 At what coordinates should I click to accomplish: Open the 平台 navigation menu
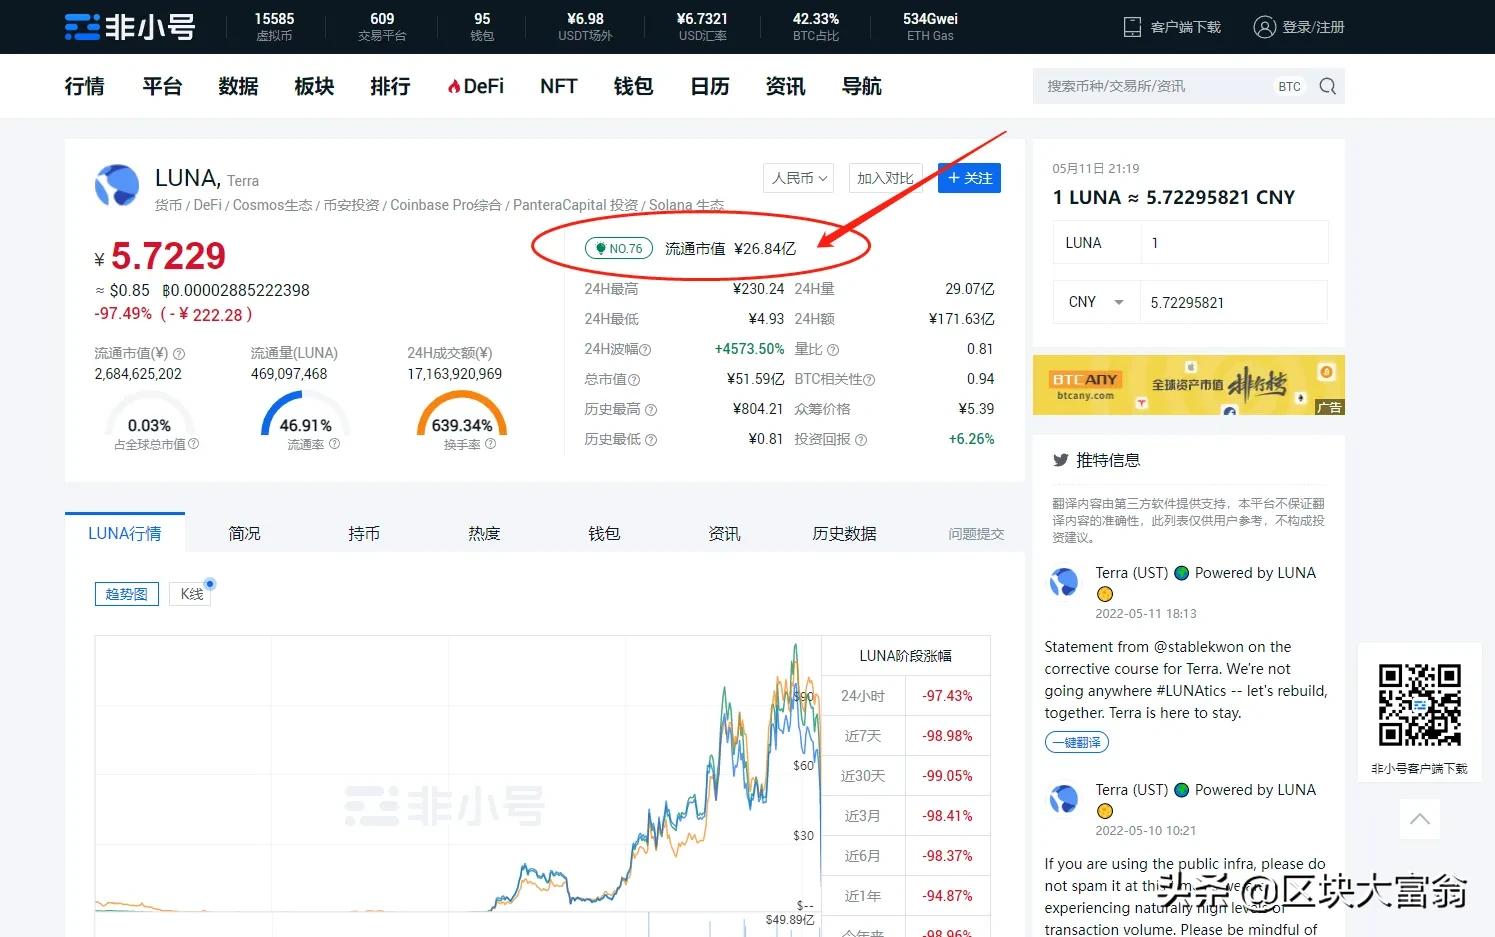coord(162,87)
